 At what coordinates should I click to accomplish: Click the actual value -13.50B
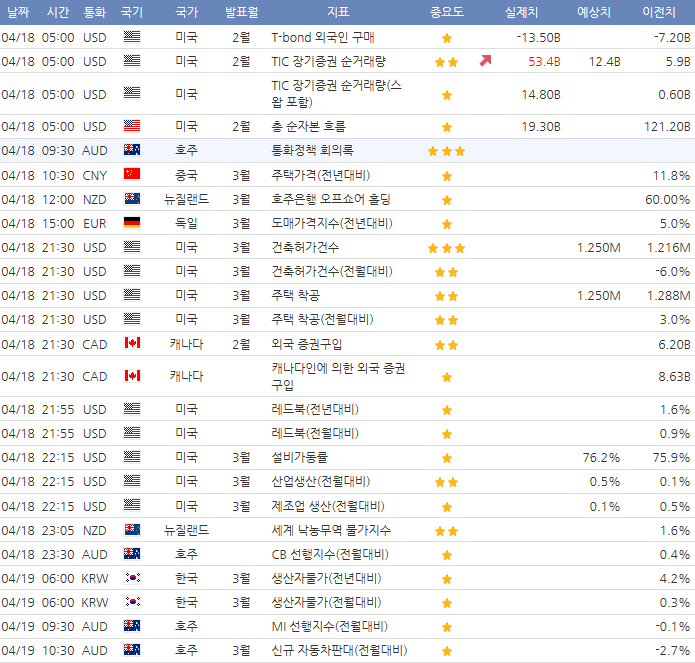[538, 38]
